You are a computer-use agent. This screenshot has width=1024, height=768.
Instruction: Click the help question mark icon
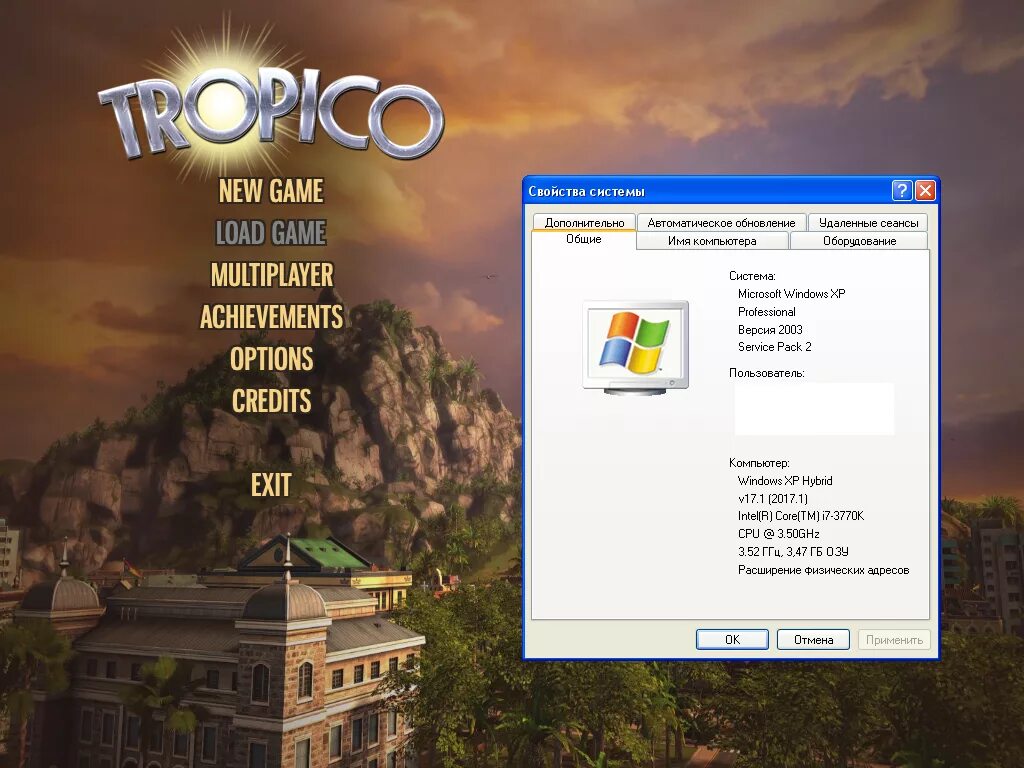pos(902,191)
